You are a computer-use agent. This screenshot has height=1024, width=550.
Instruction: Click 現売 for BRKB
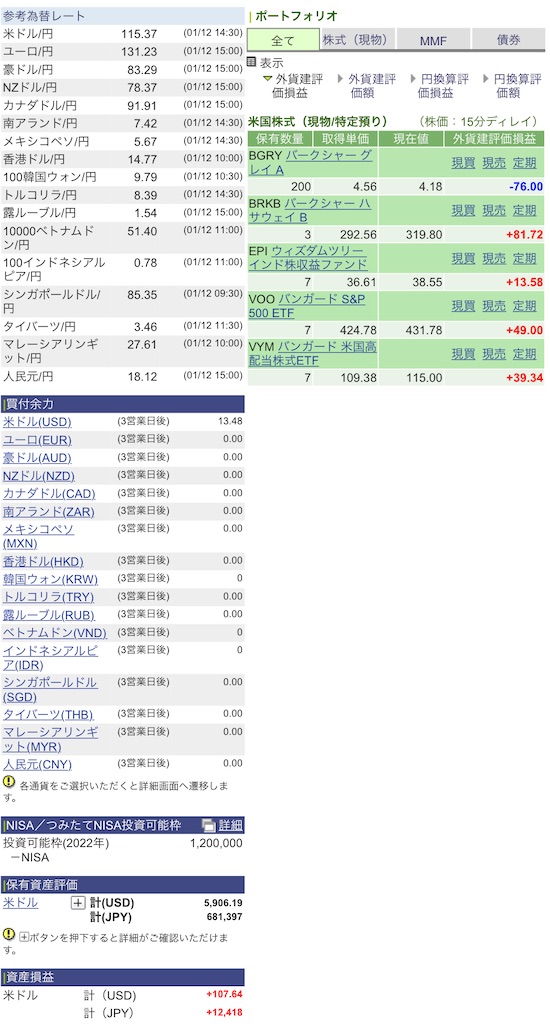point(494,210)
